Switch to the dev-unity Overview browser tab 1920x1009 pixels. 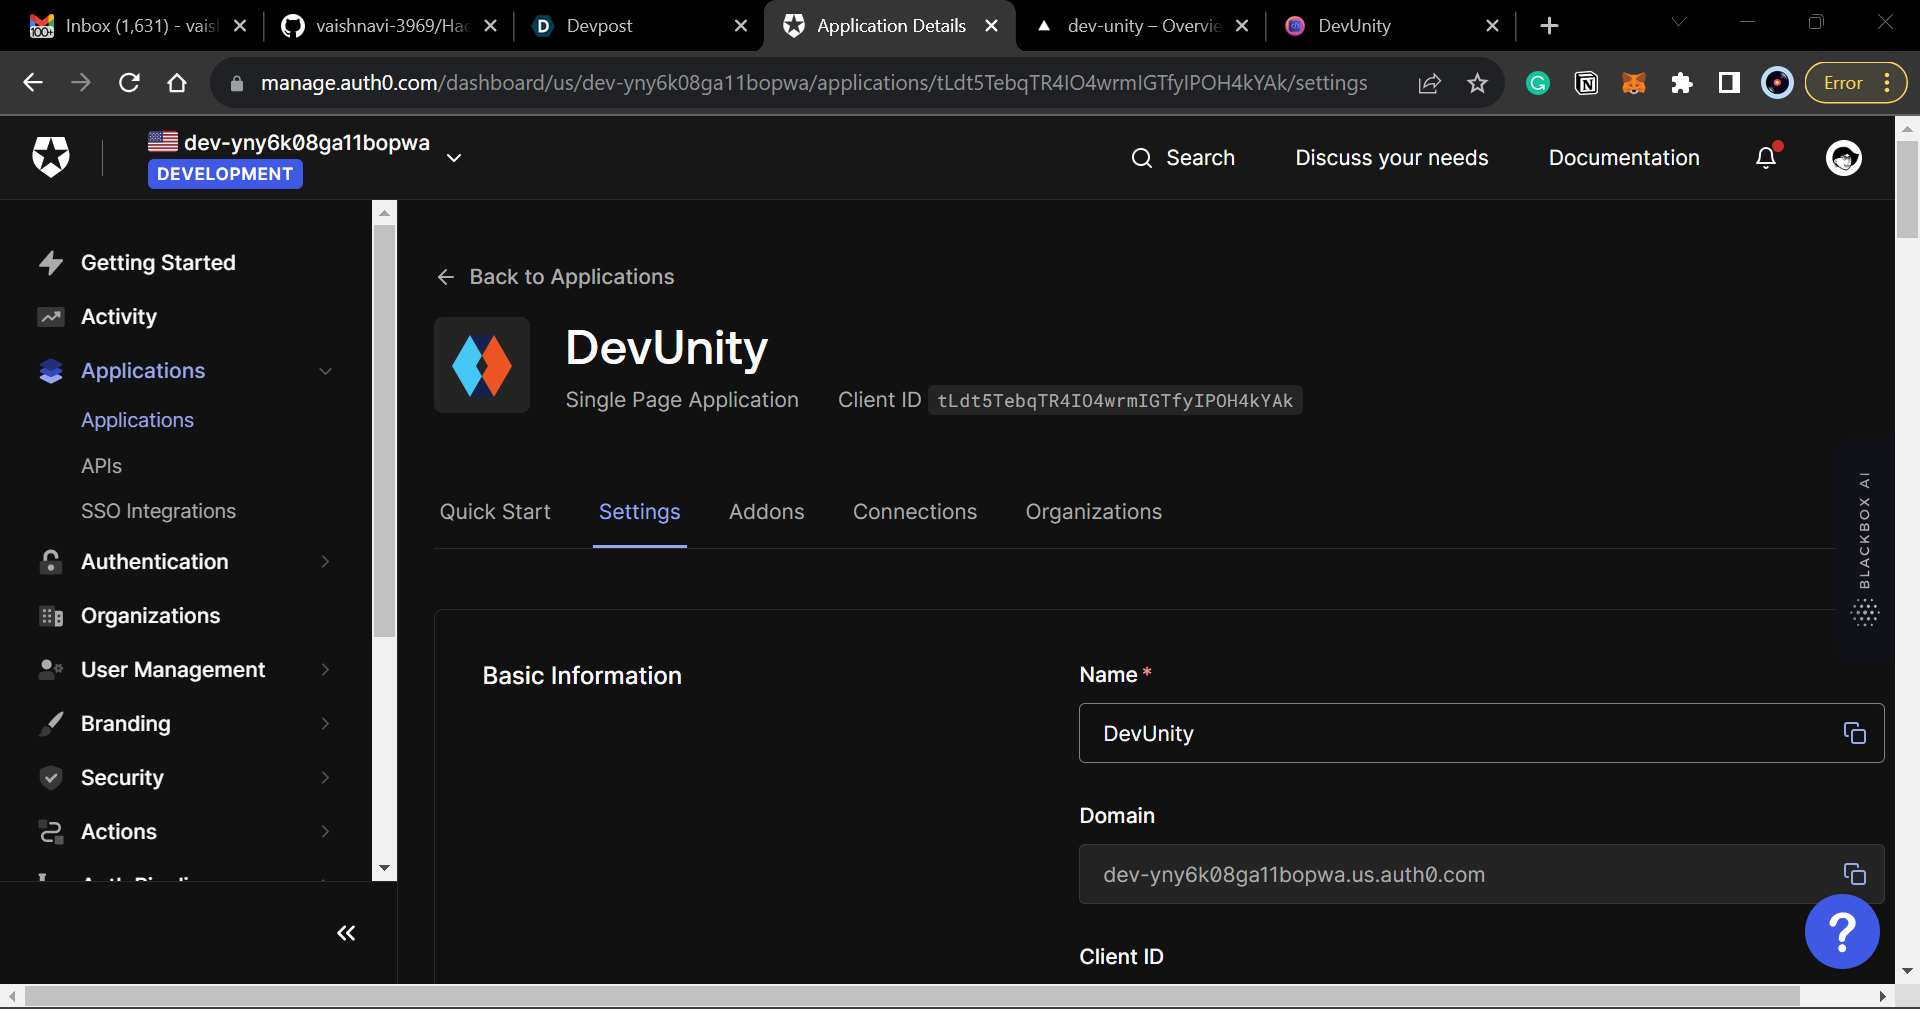pos(1141,26)
